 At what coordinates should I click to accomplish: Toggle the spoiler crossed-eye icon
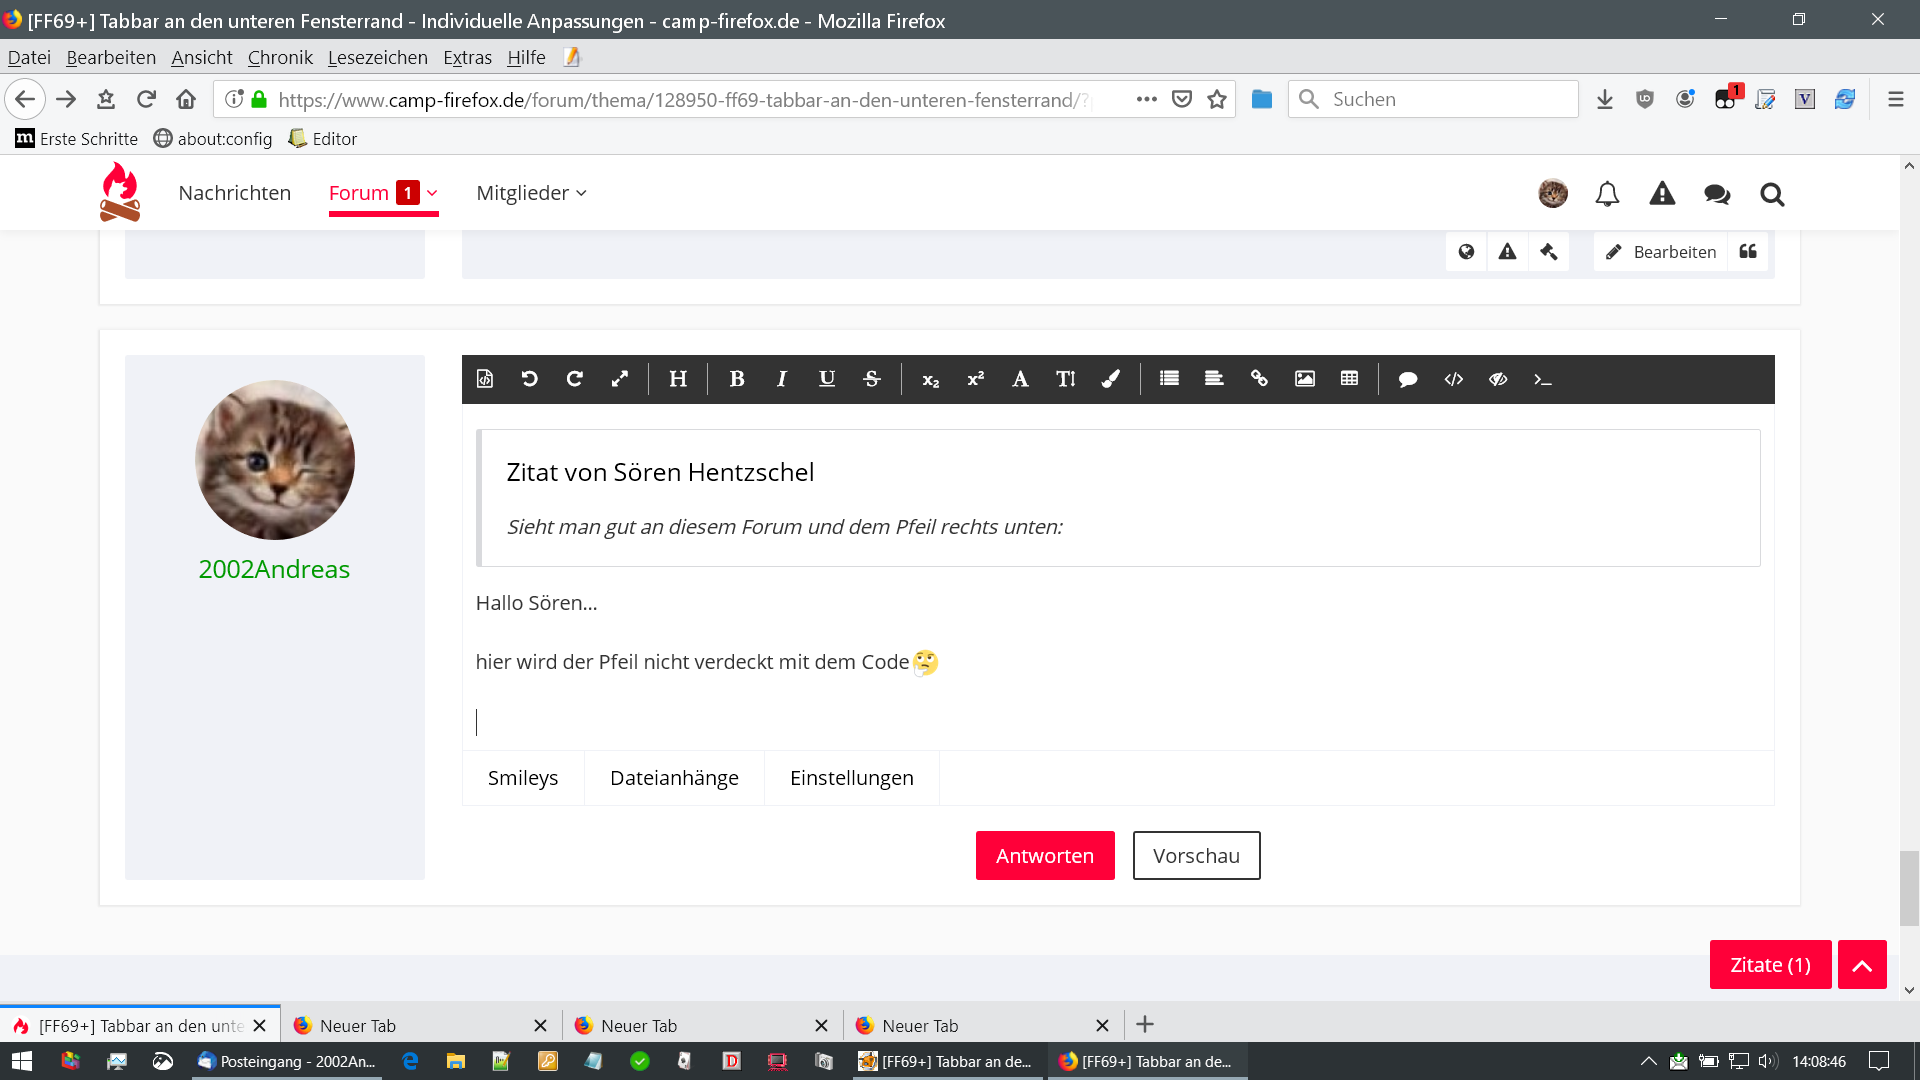pyautogui.click(x=1497, y=379)
